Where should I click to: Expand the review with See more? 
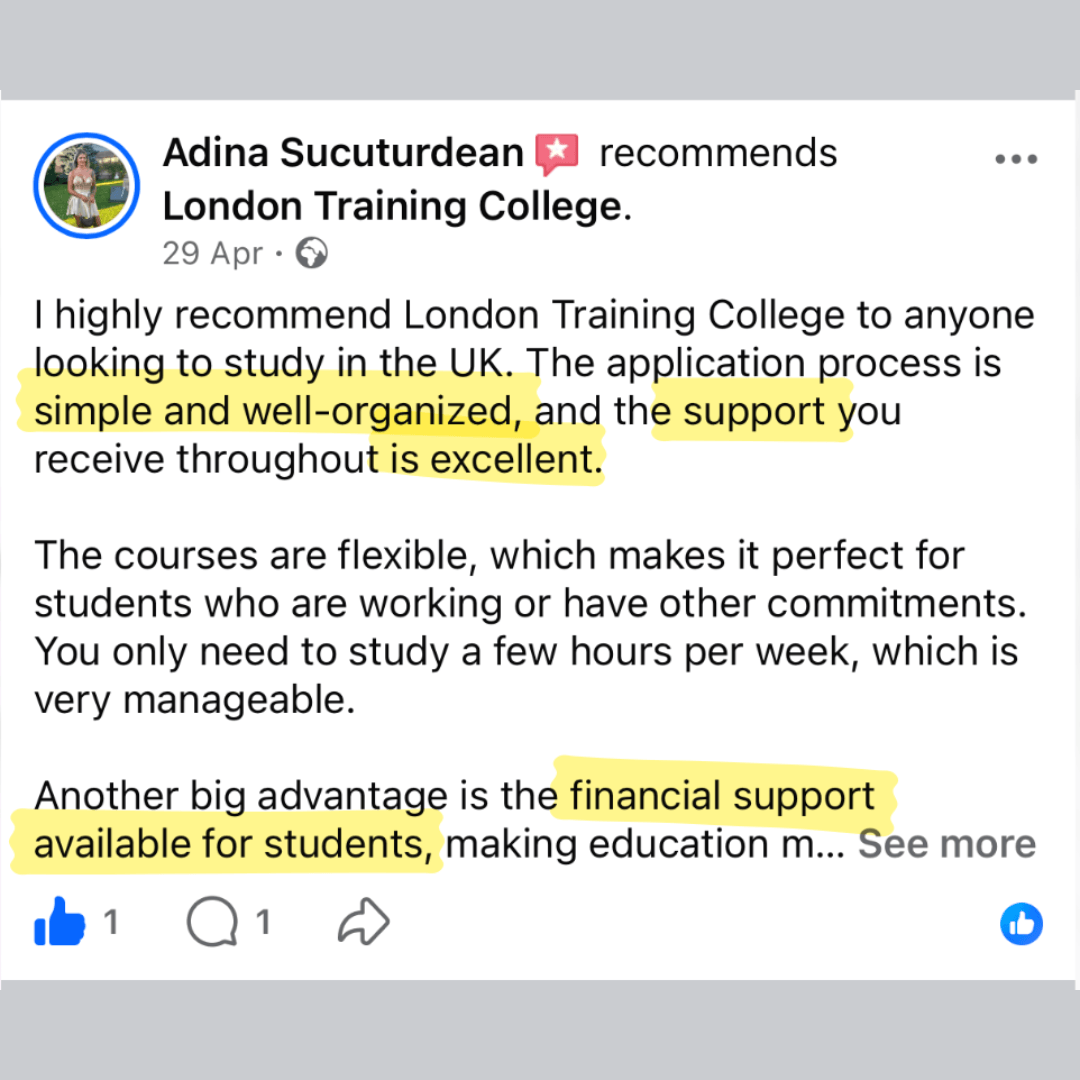(x=946, y=844)
